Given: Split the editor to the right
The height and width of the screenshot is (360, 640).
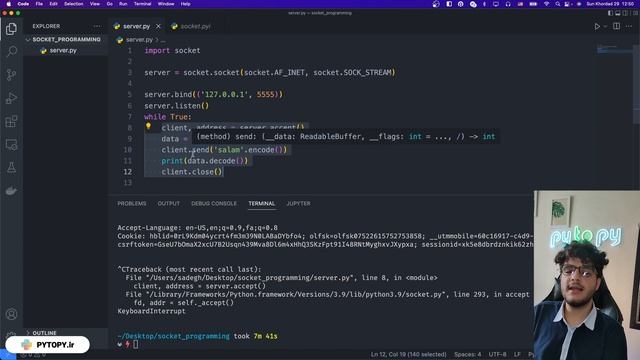Looking at the screenshot, I should (616, 27).
